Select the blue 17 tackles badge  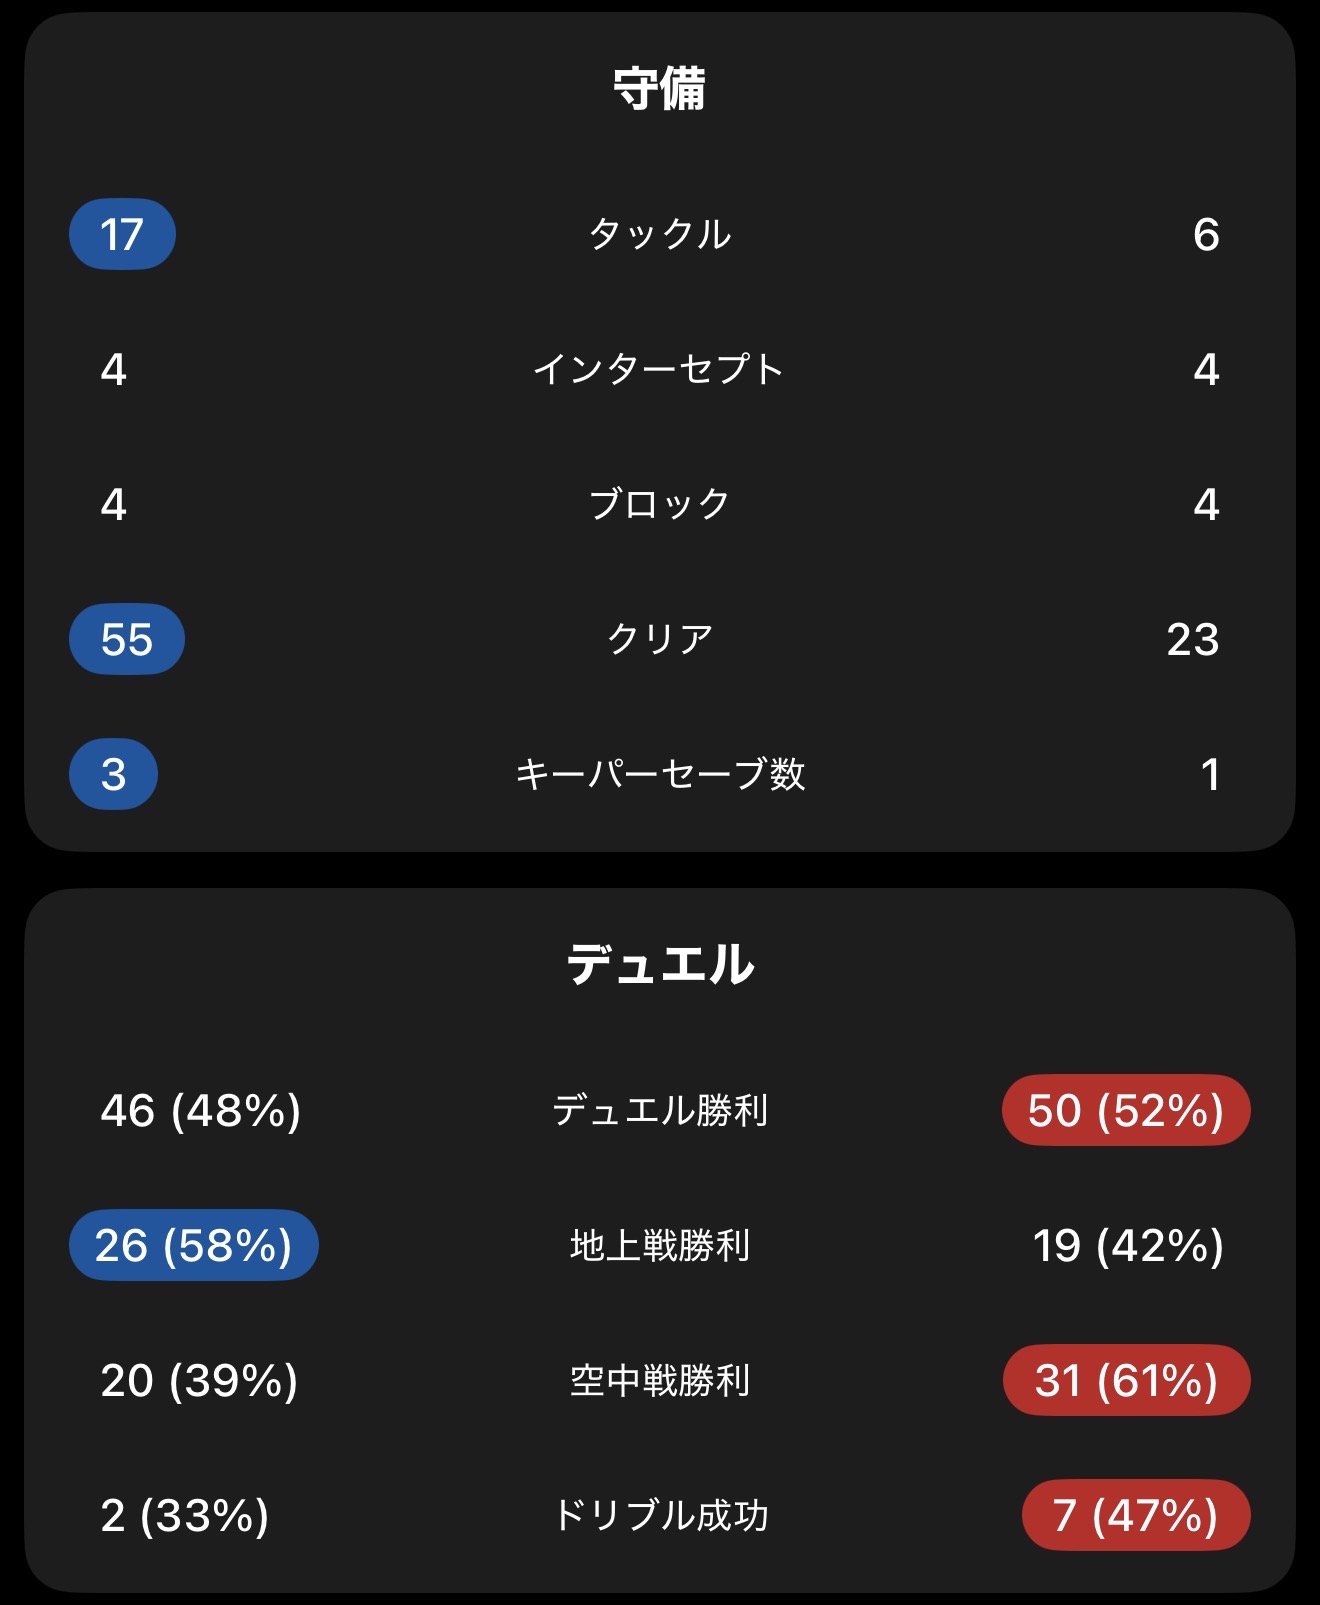(122, 235)
